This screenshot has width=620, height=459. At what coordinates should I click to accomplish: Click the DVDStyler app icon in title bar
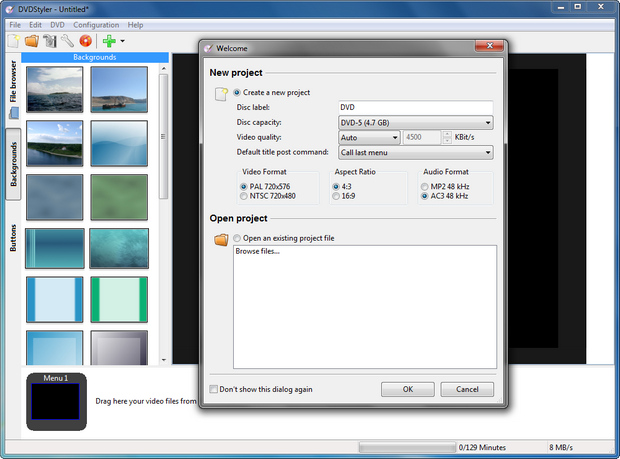pyautogui.click(x=9, y=9)
